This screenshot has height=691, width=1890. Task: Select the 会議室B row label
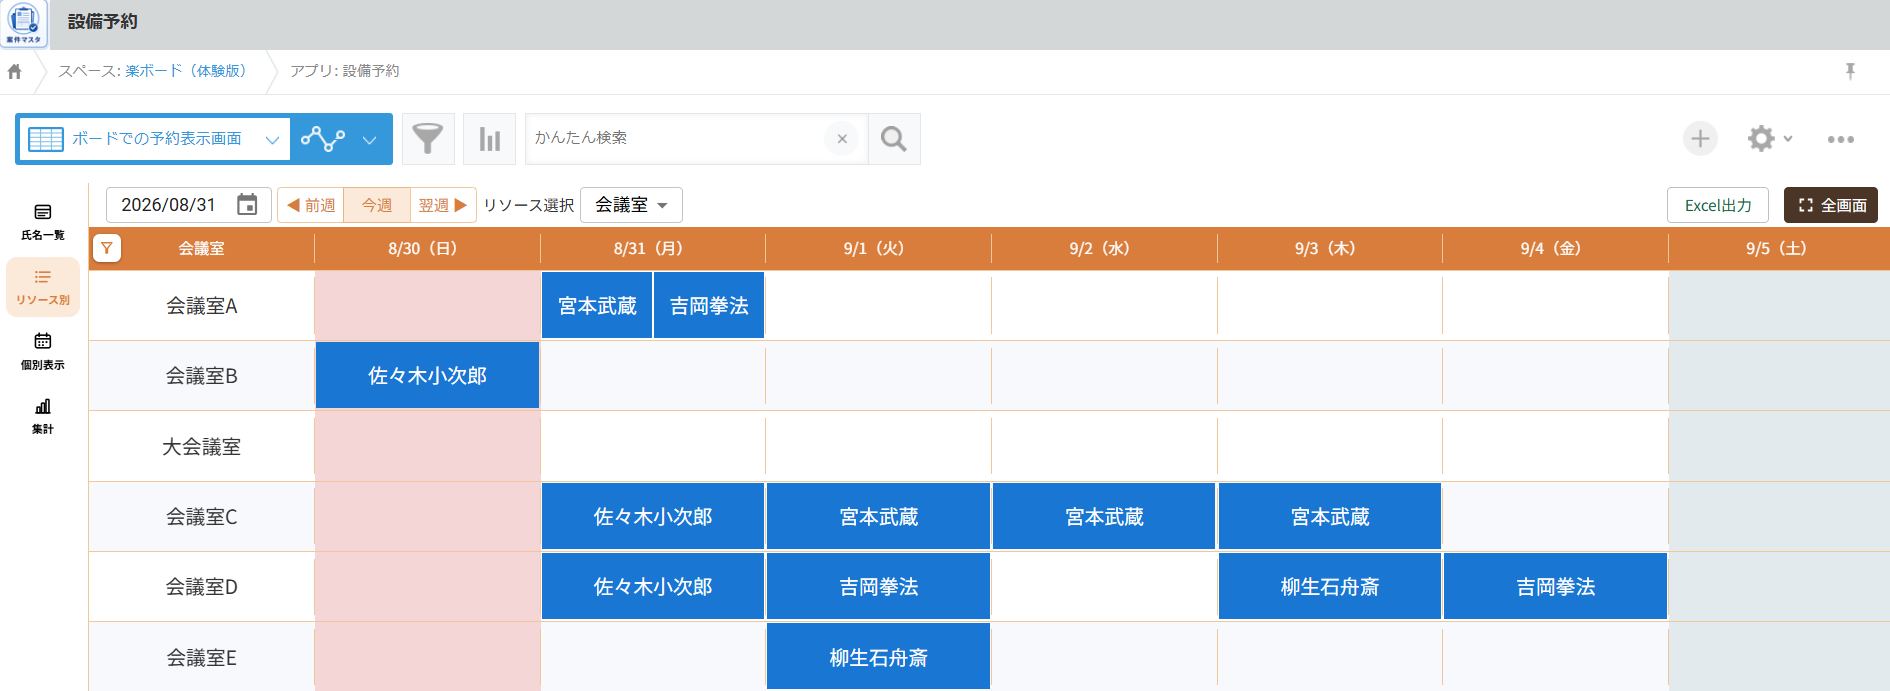201,376
